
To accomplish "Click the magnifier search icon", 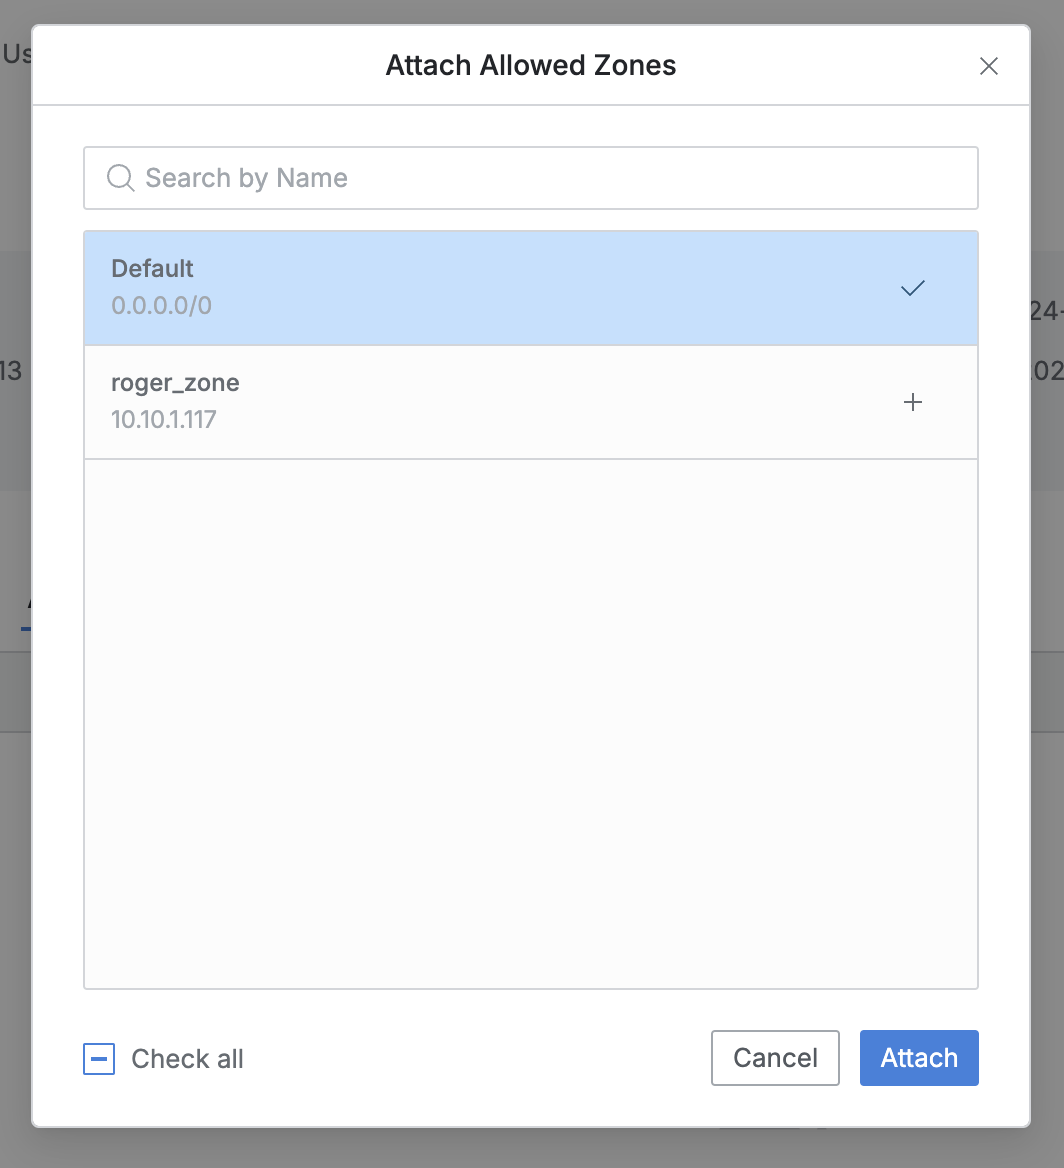I will (120, 178).
